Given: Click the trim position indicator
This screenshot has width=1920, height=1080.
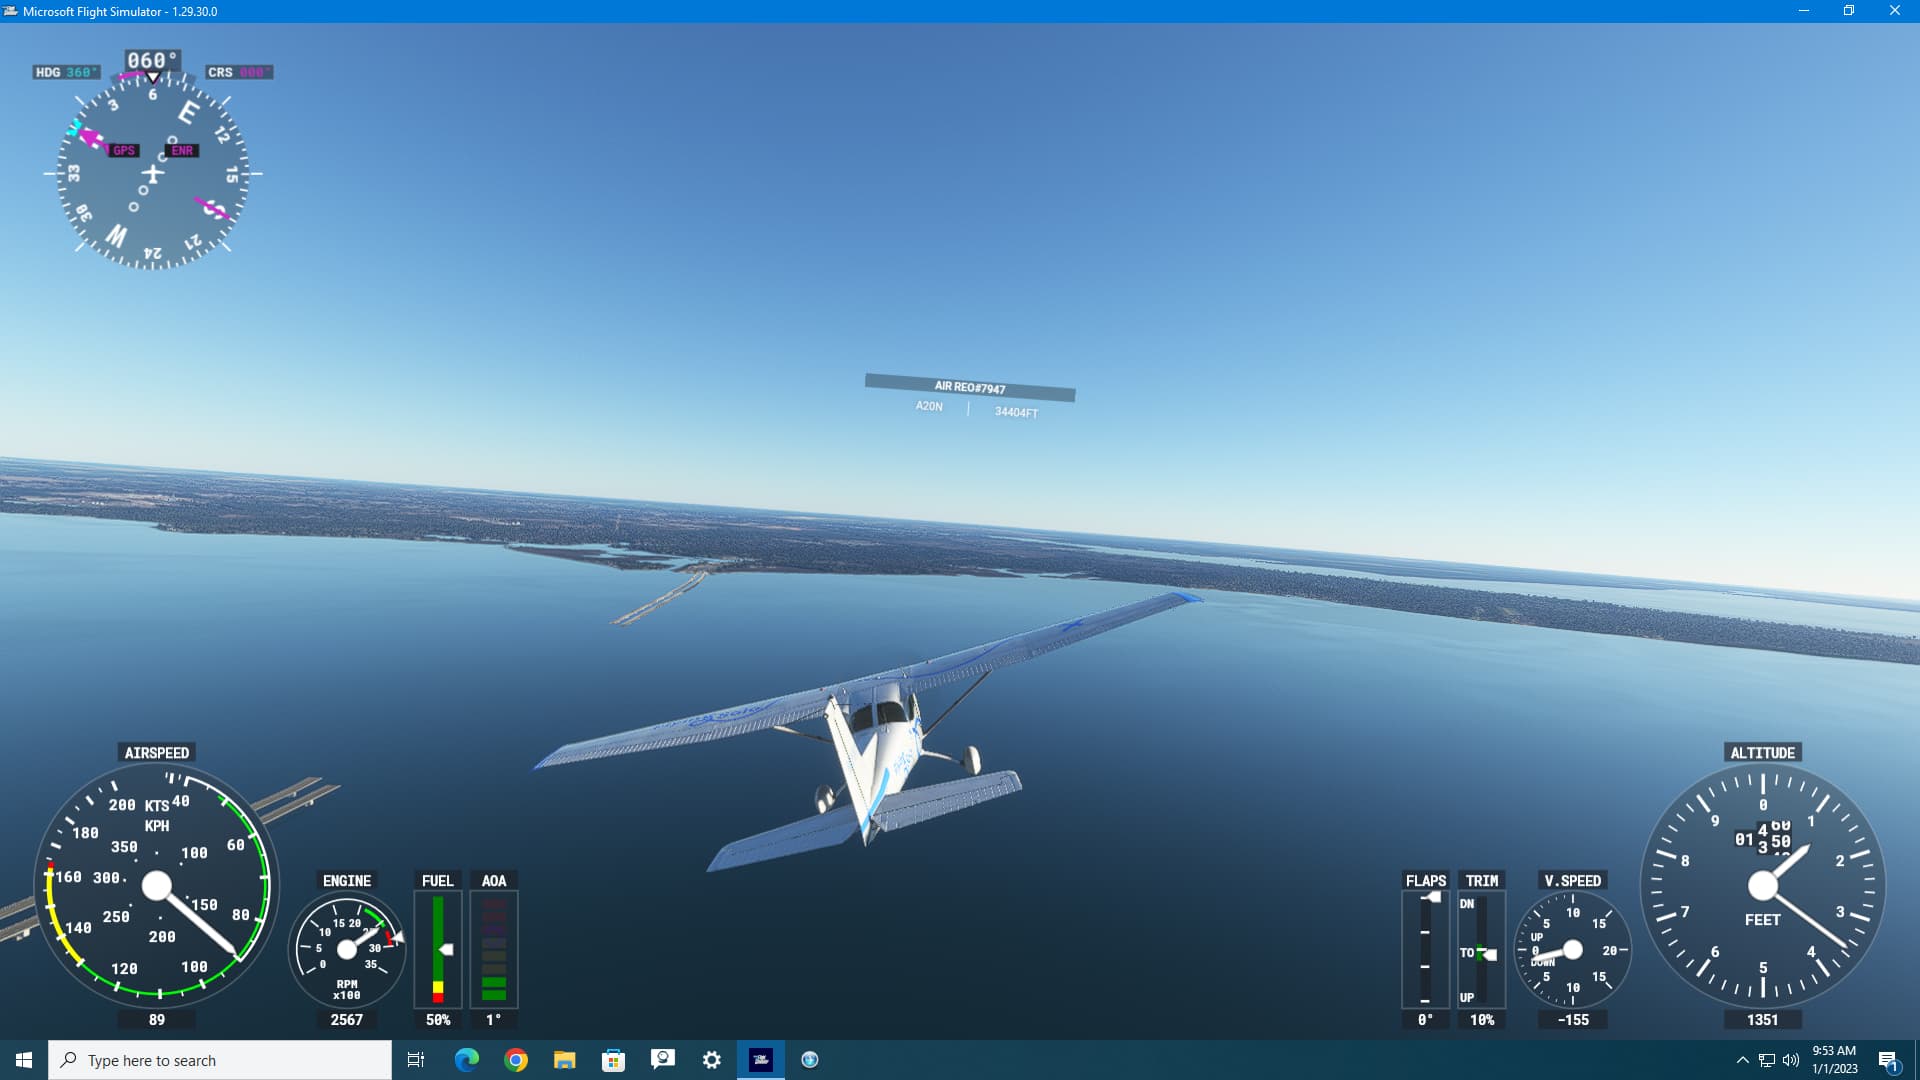Looking at the screenshot, I should tap(1482, 949).
